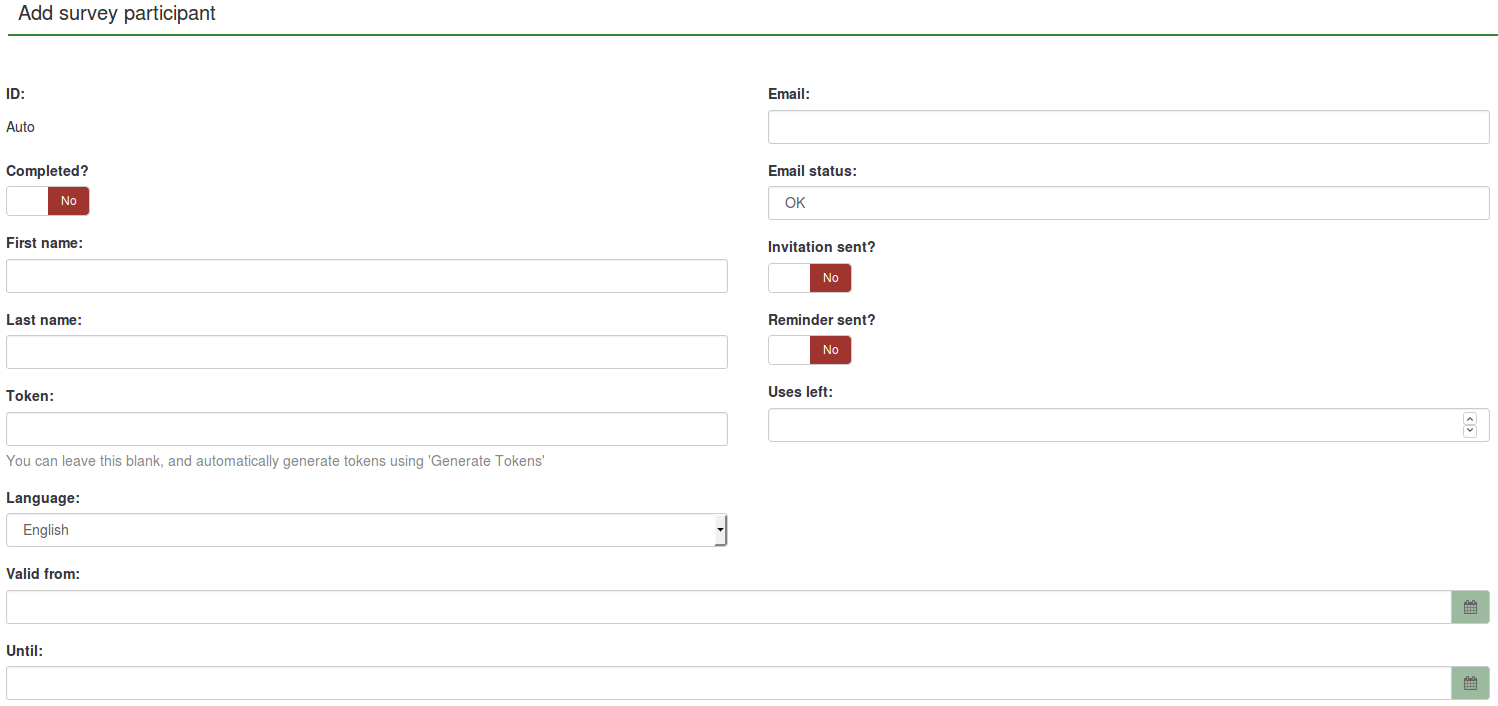Focus the Last name text field

tap(366, 352)
